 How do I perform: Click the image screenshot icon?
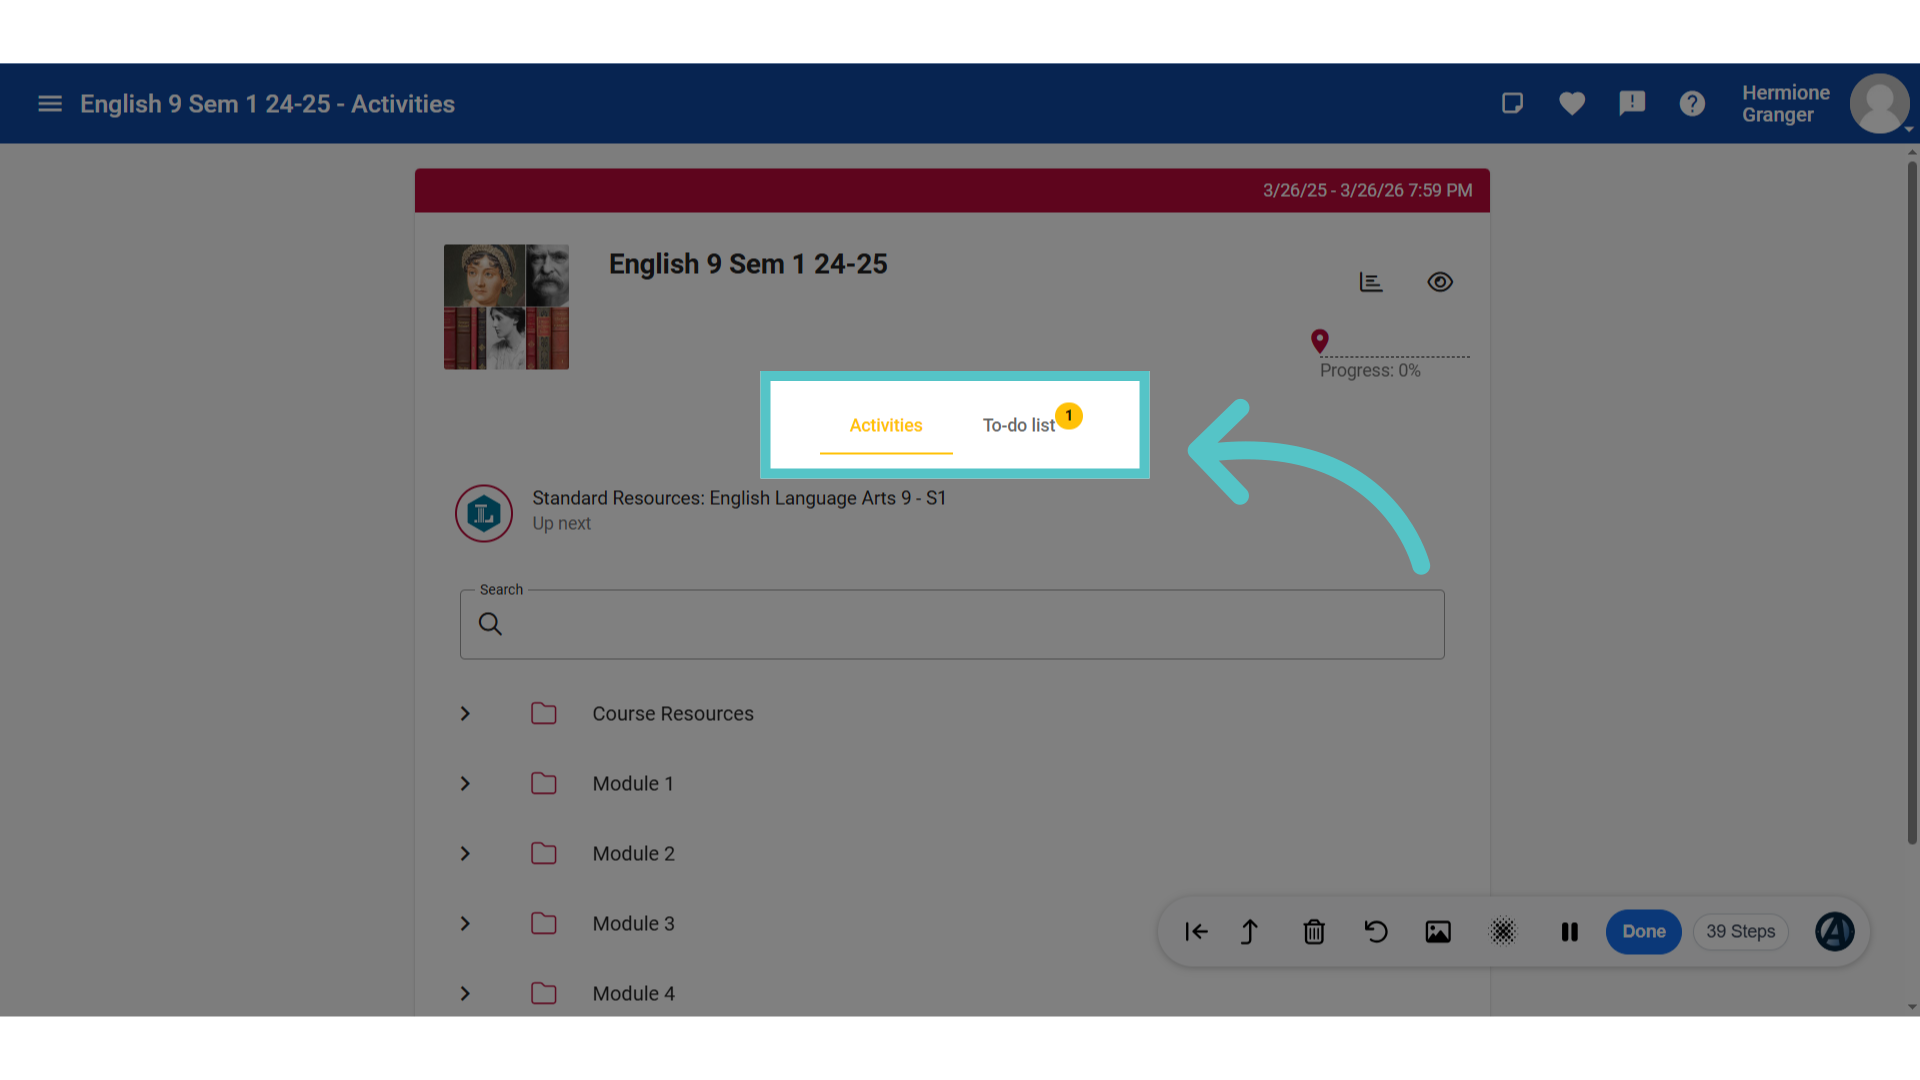[1438, 932]
